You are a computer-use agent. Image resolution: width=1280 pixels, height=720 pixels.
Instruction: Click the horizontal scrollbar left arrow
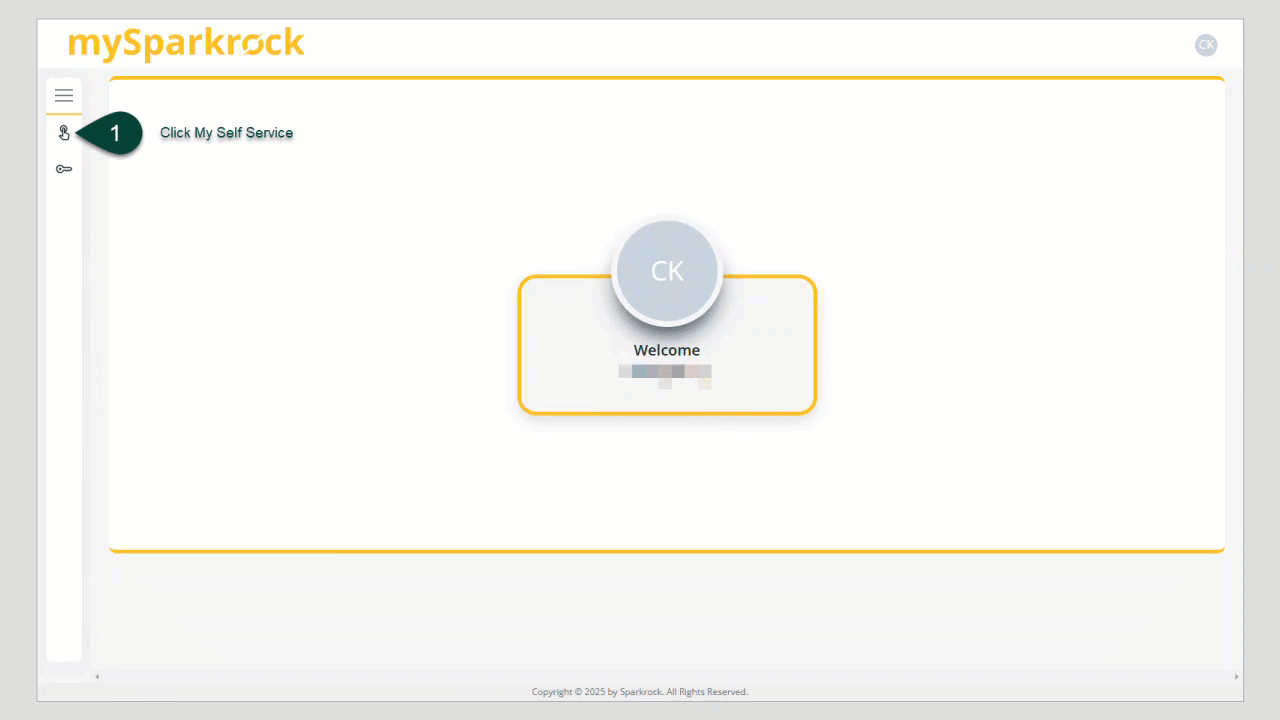[x=97, y=677]
